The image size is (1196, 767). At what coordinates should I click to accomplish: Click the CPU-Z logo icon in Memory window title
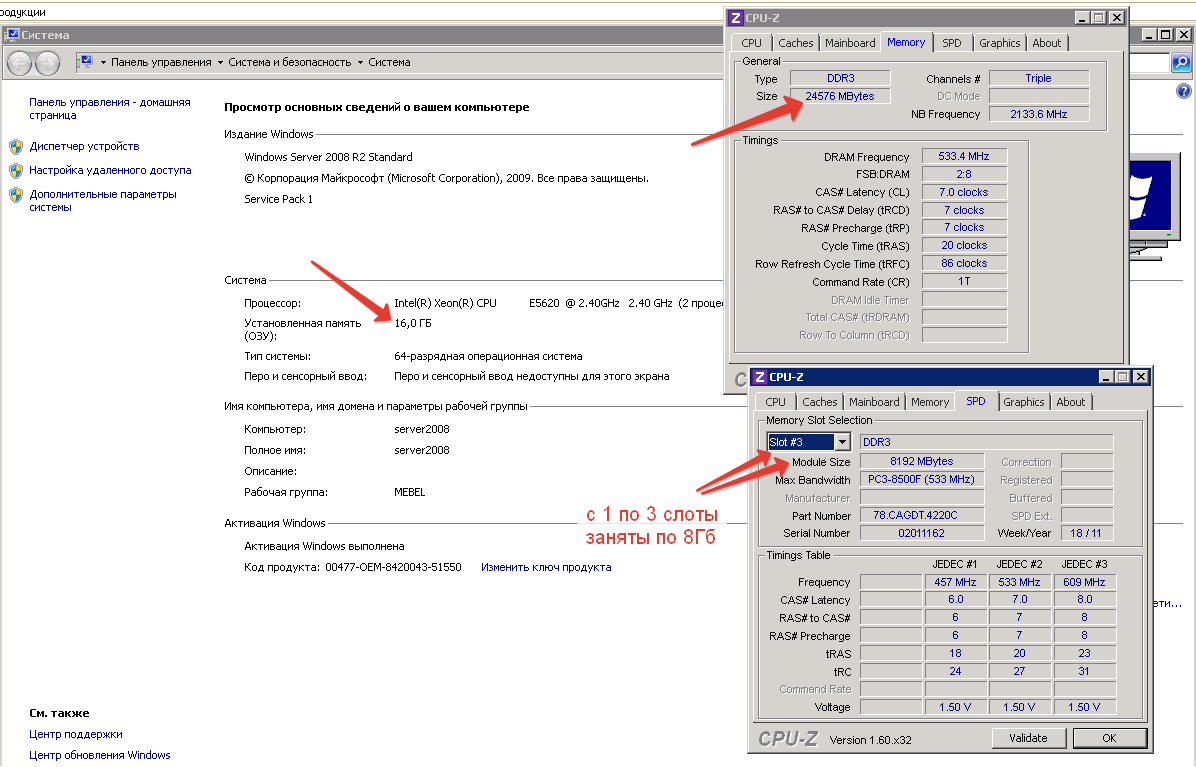736,18
